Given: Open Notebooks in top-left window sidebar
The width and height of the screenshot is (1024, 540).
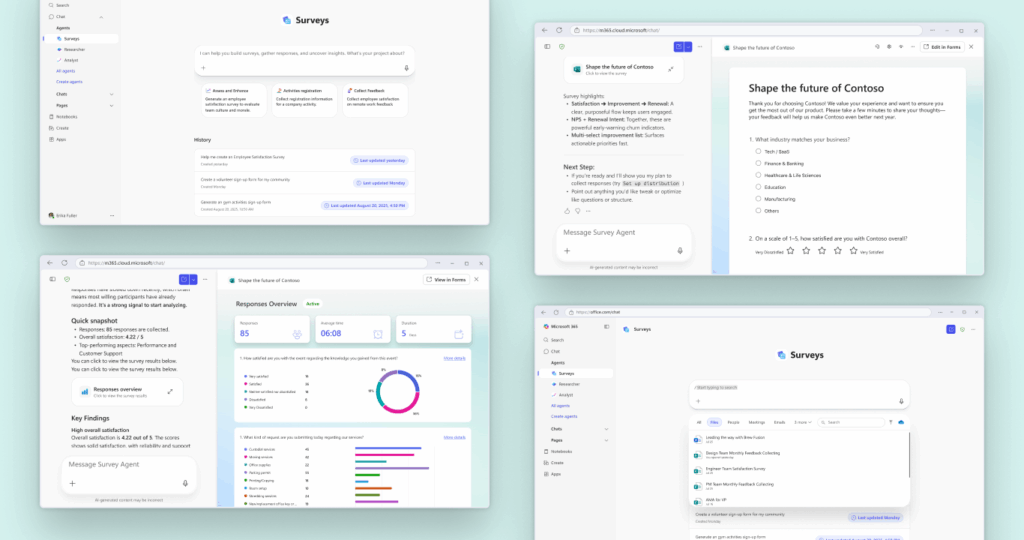Looking at the screenshot, I should click(x=63, y=117).
